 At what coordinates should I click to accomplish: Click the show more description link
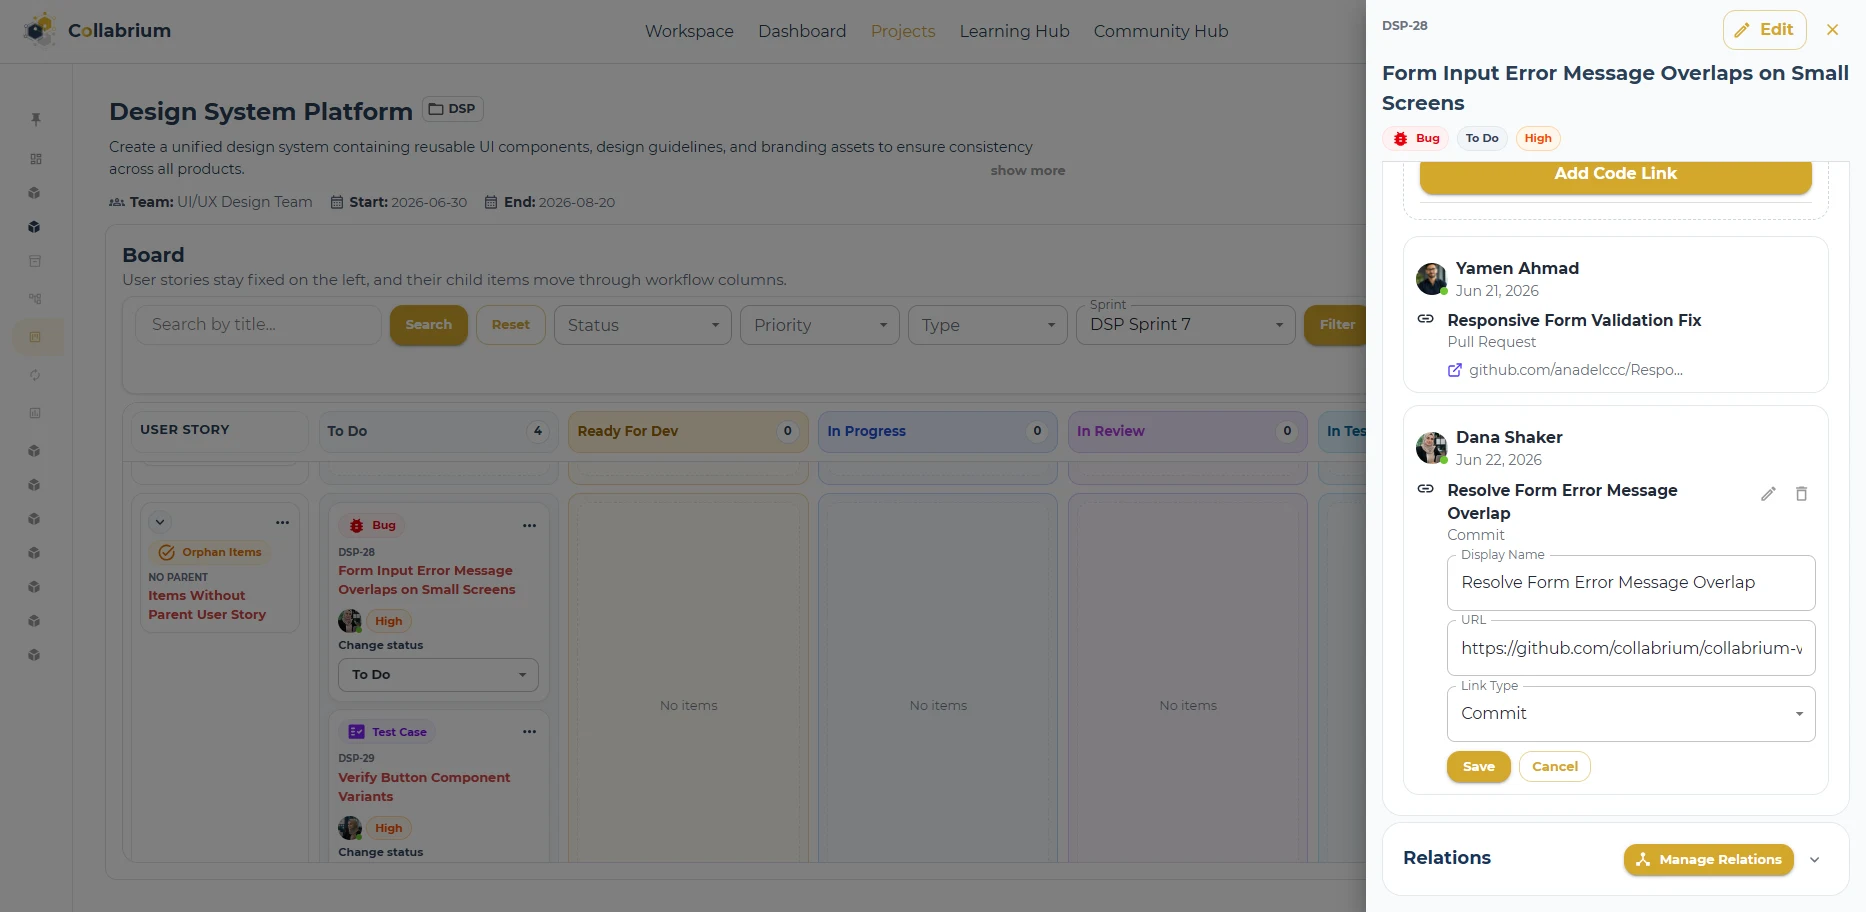tap(1028, 171)
